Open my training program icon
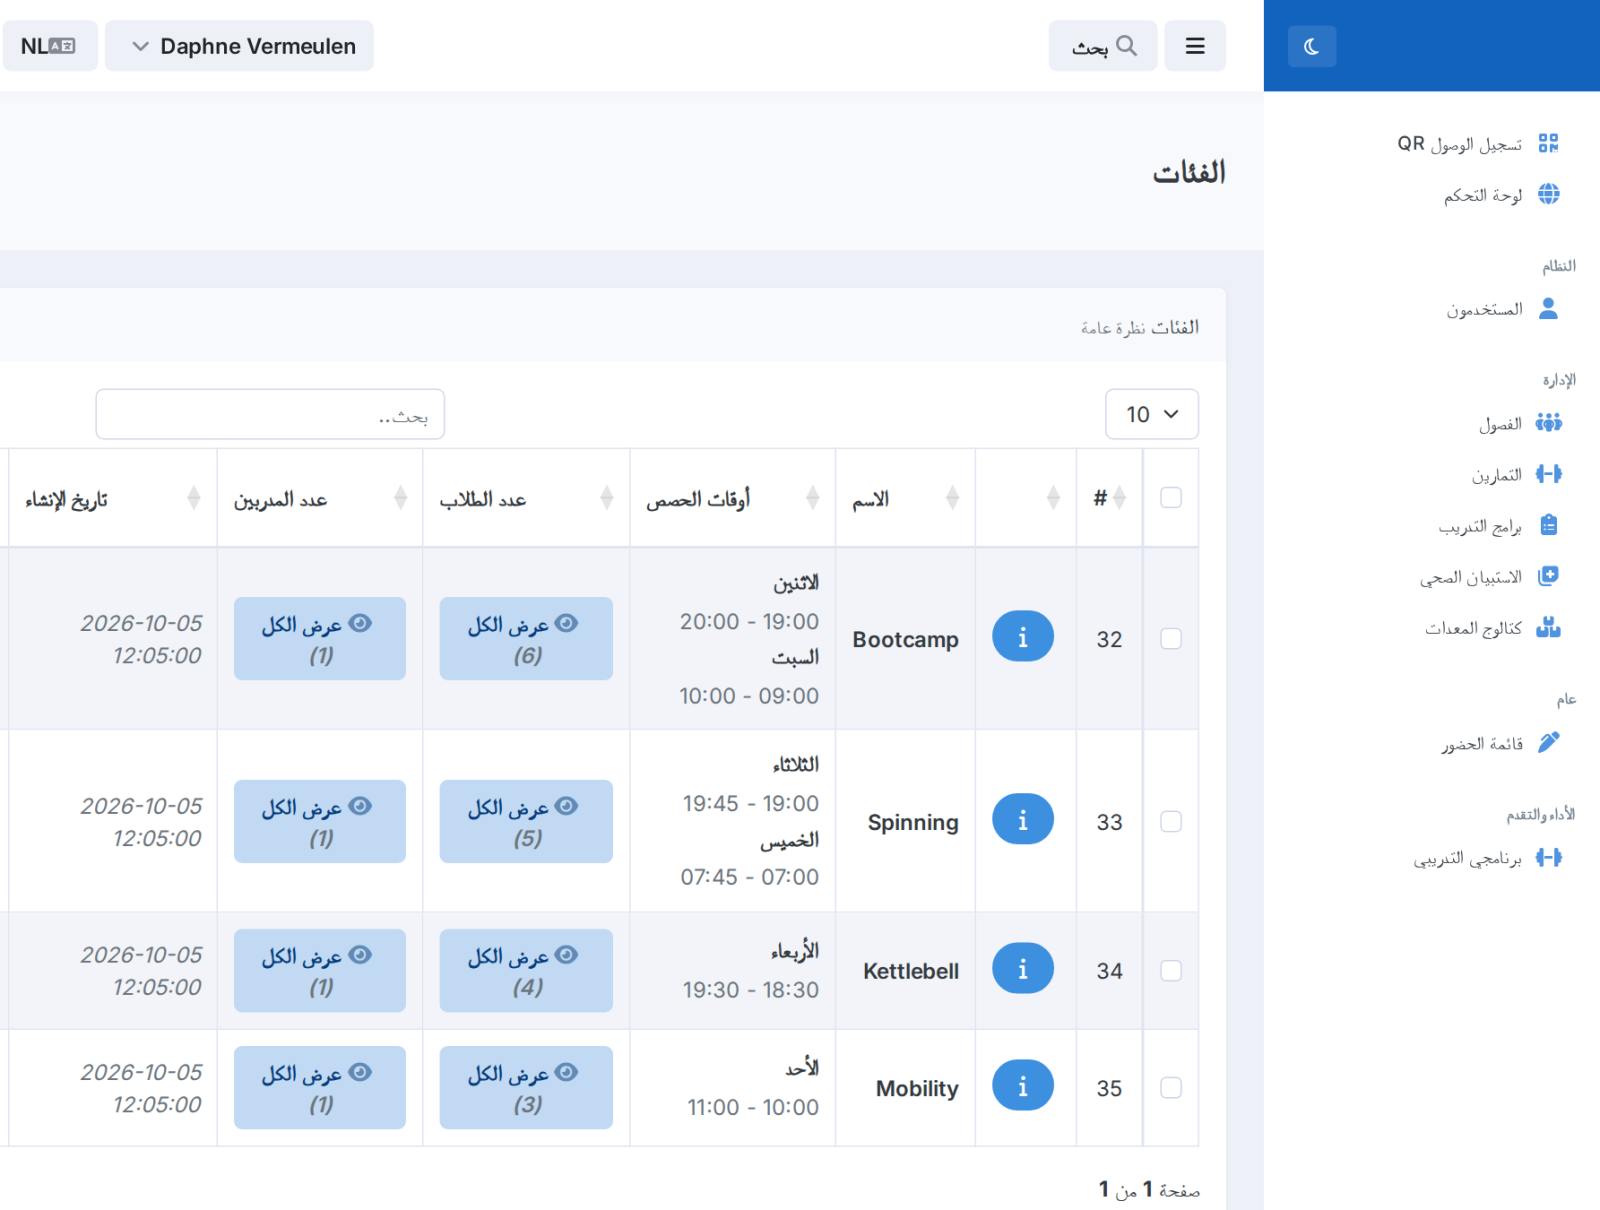The image size is (1600, 1210). click(x=1548, y=857)
